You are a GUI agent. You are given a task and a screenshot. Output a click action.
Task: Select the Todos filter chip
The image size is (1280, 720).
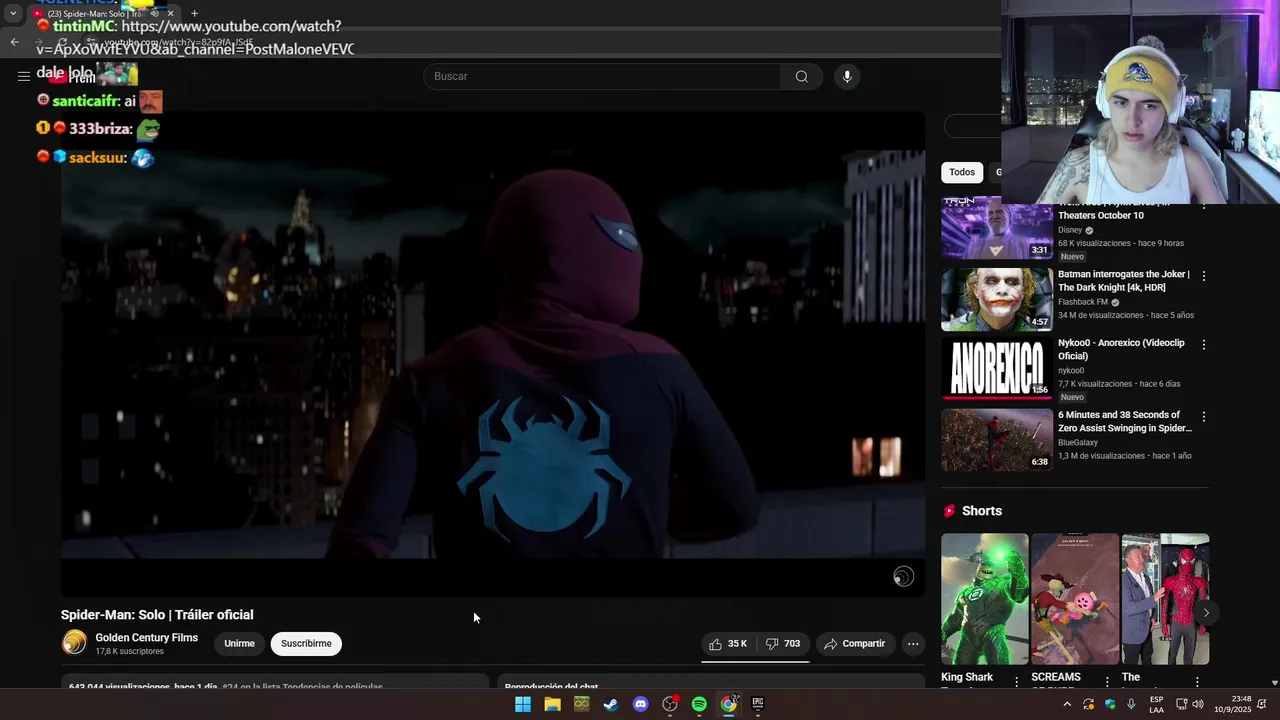962,172
